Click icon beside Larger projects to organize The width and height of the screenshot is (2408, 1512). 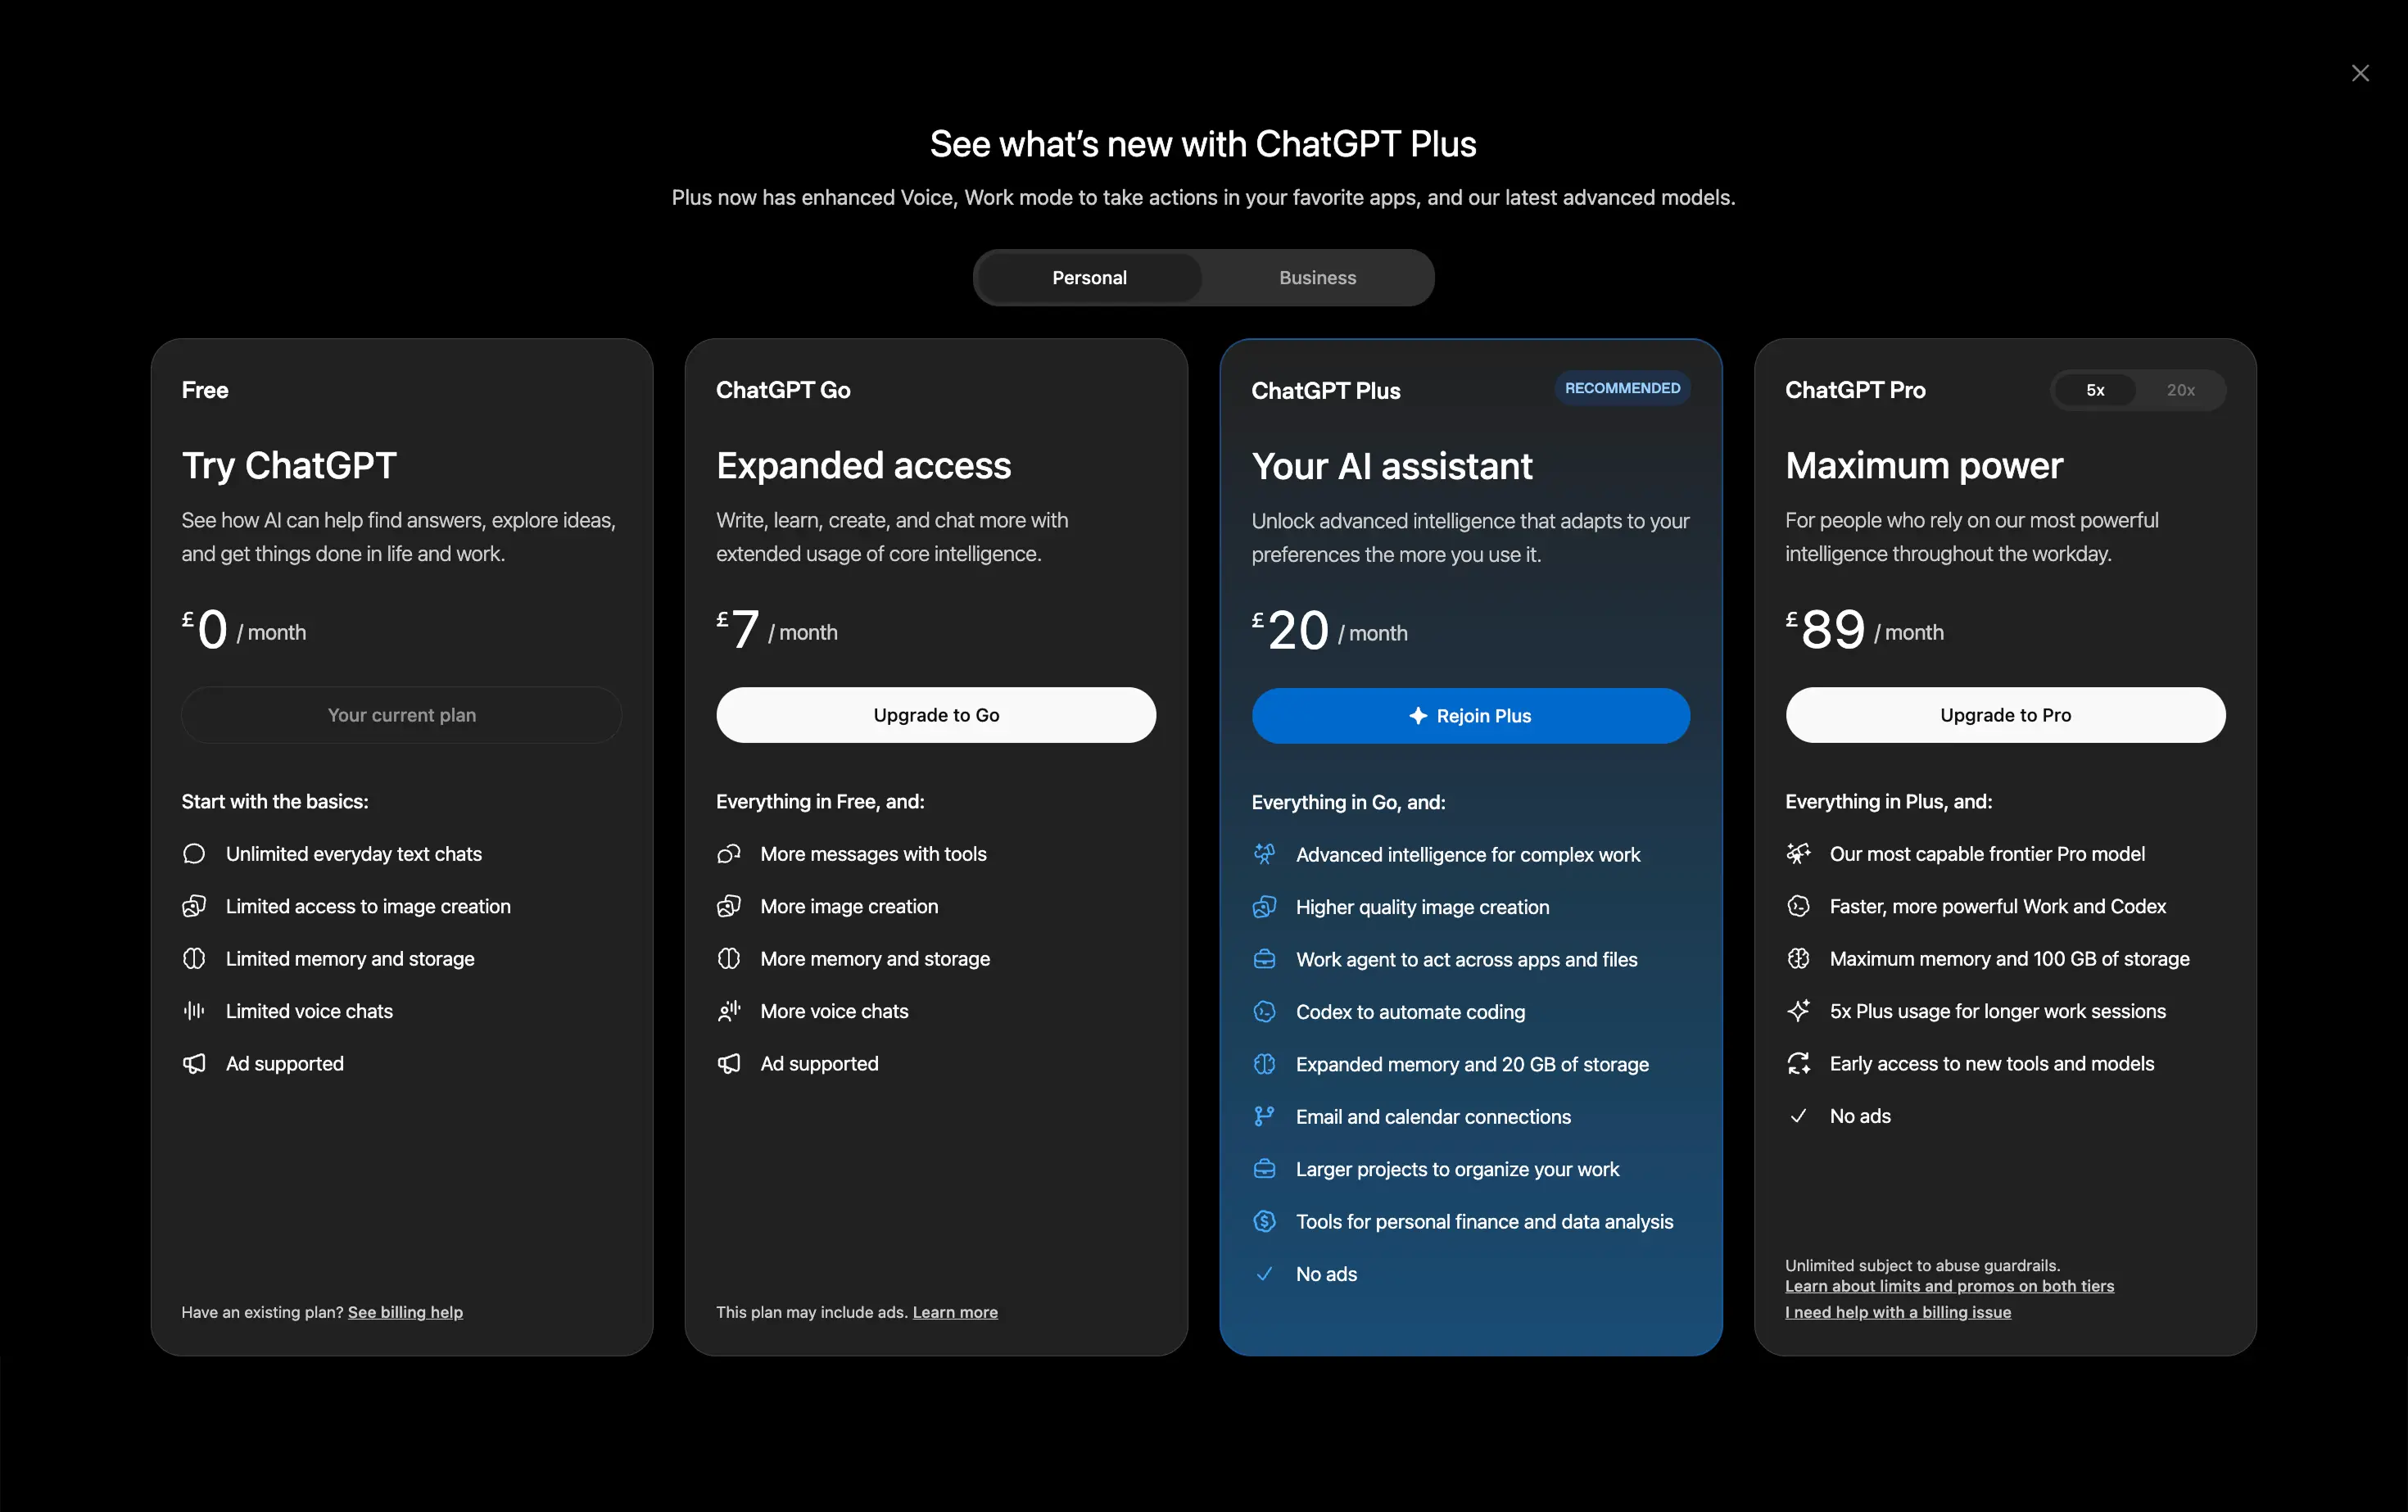click(1264, 1169)
